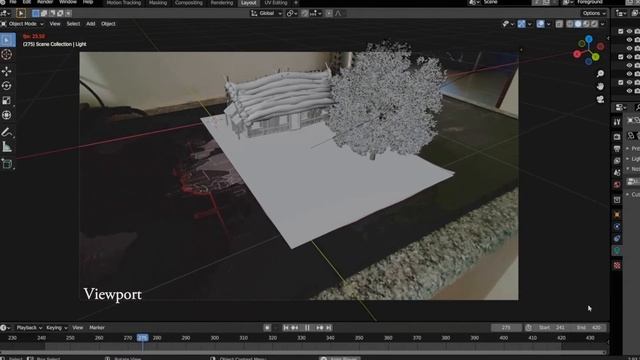The height and width of the screenshot is (360, 640).
Task: Open the Global transform orientation dropdown
Action: (x=266, y=13)
